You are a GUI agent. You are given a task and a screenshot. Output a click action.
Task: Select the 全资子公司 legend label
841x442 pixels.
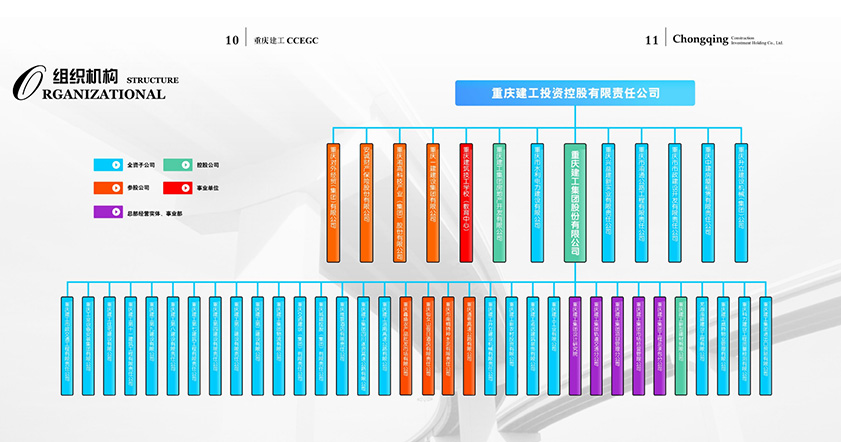tap(141, 165)
